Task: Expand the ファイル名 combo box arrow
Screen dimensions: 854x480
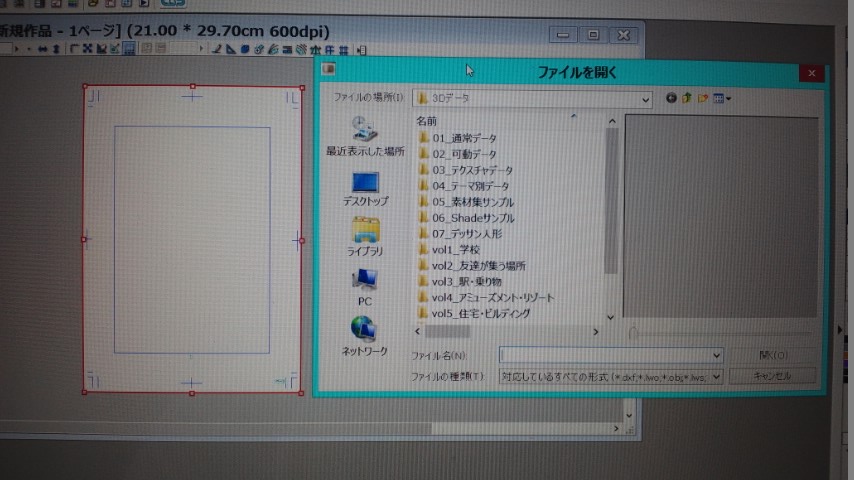Action: pyautogui.click(x=716, y=356)
